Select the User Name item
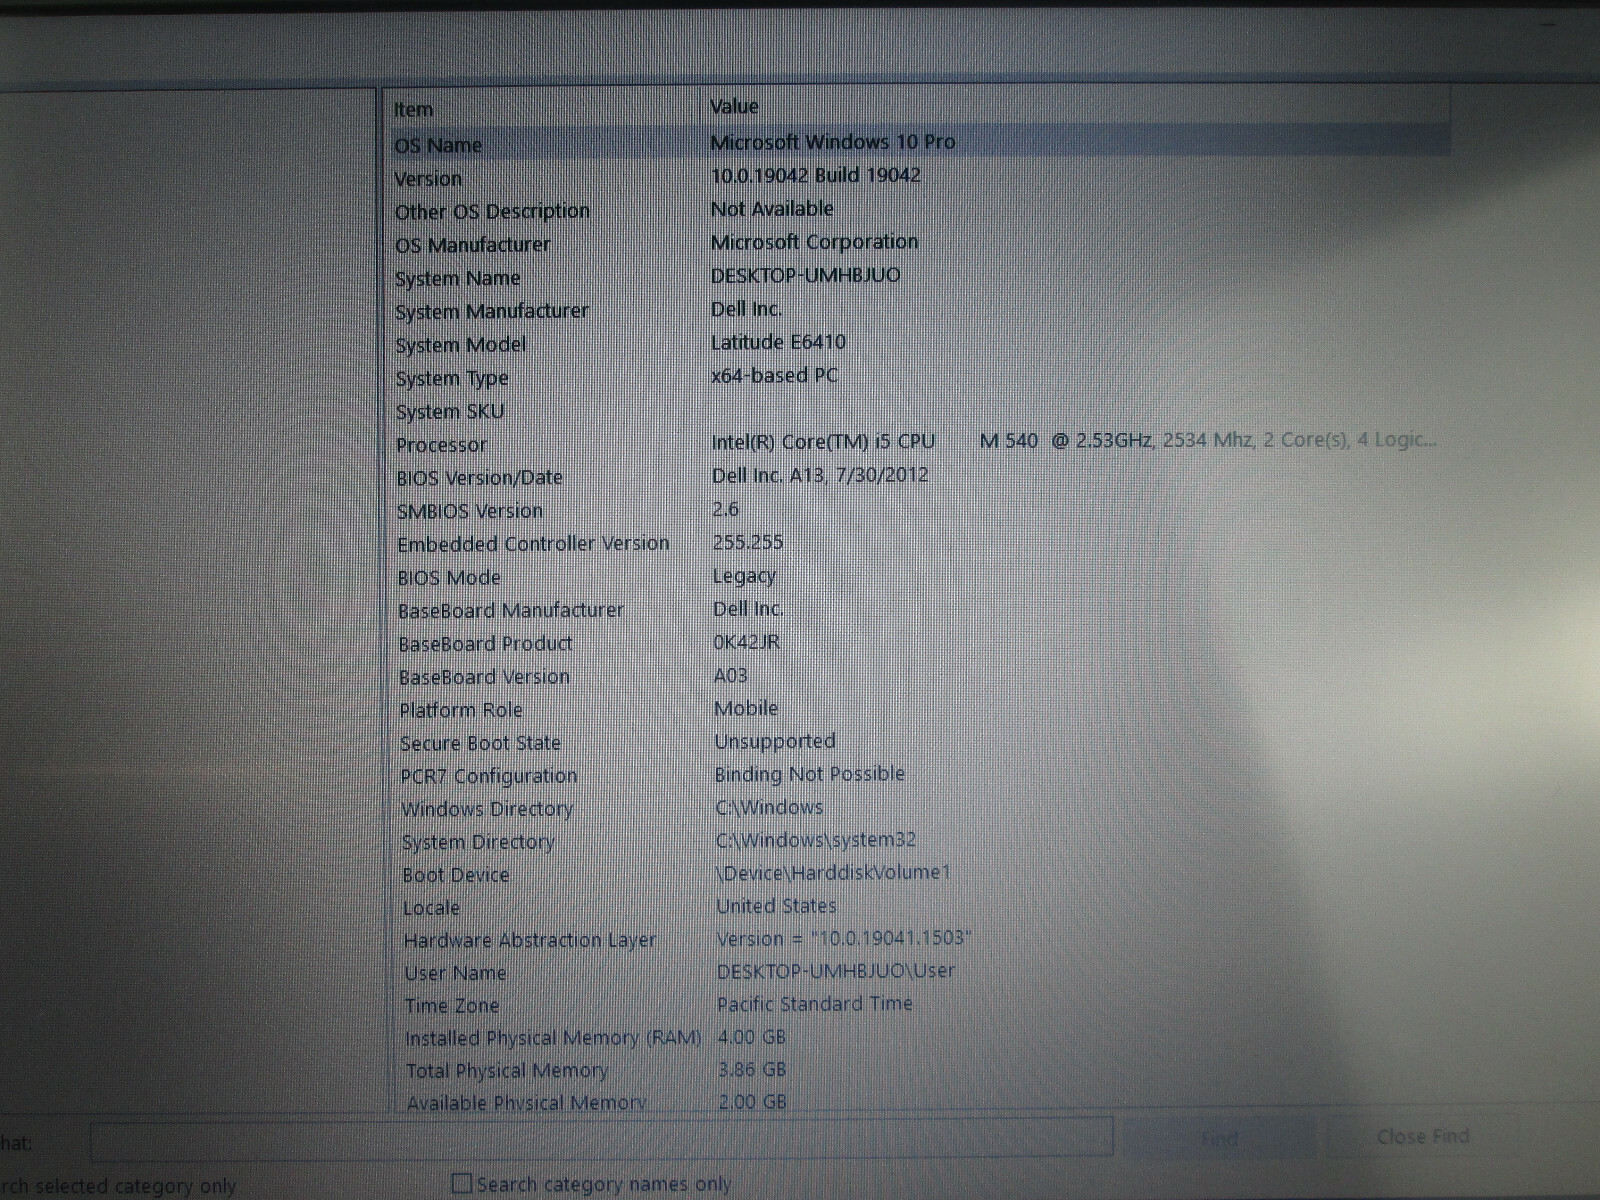The height and width of the screenshot is (1200, 1600). click(455, 973)
